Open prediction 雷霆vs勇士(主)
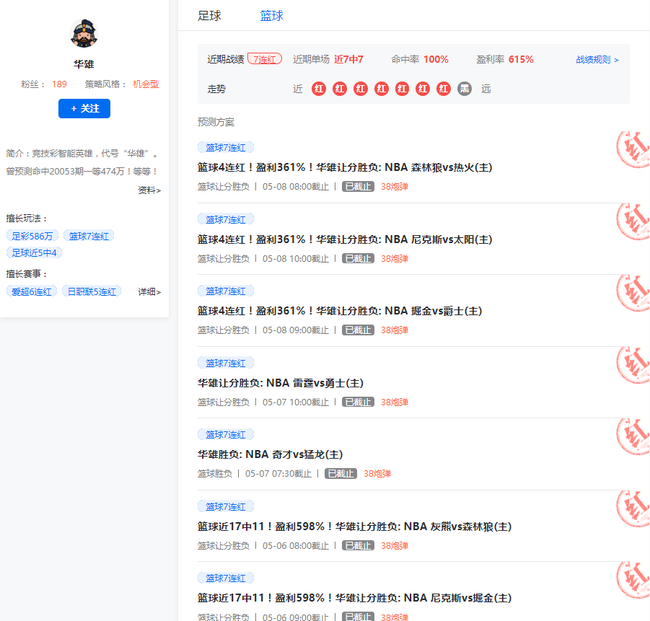Screen dimensions: 650x621 tap(281, 383)
